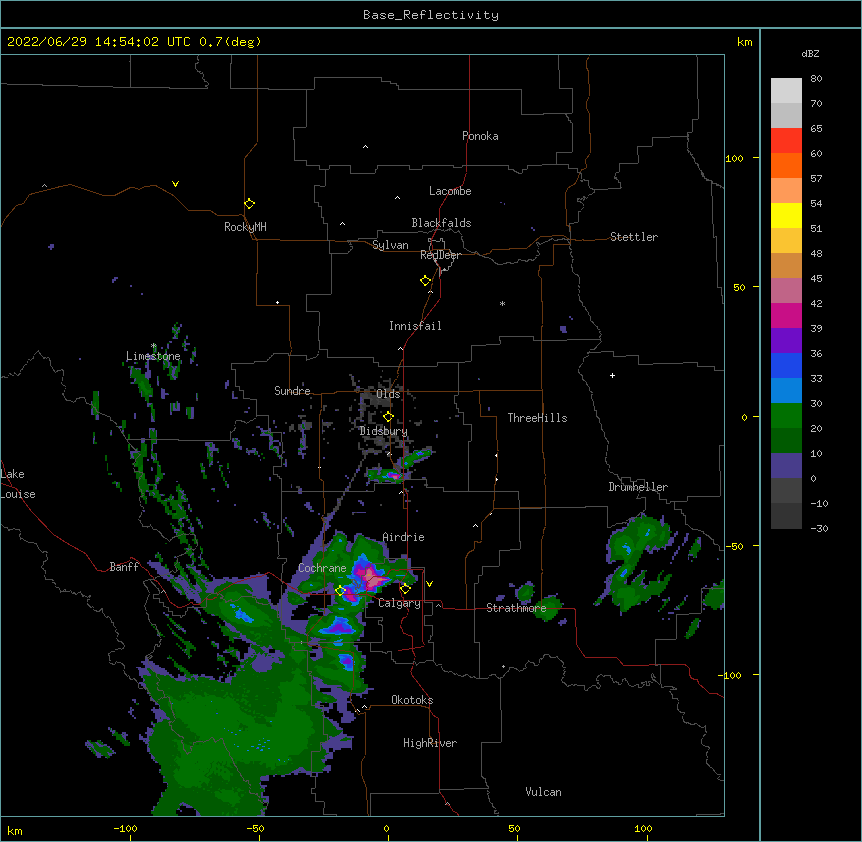Click the yellow diamond marker south of RedDeer
Image resolution: width=862 pixels, height=842 pixels.
pos(425,280)
